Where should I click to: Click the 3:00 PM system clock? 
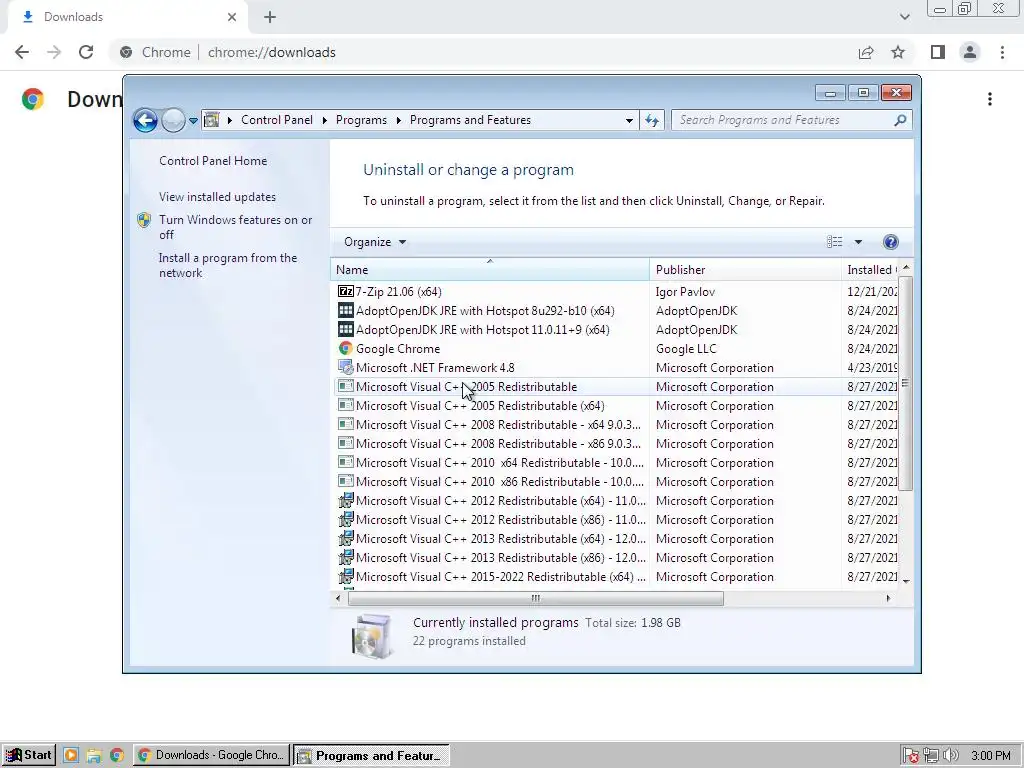990,756
